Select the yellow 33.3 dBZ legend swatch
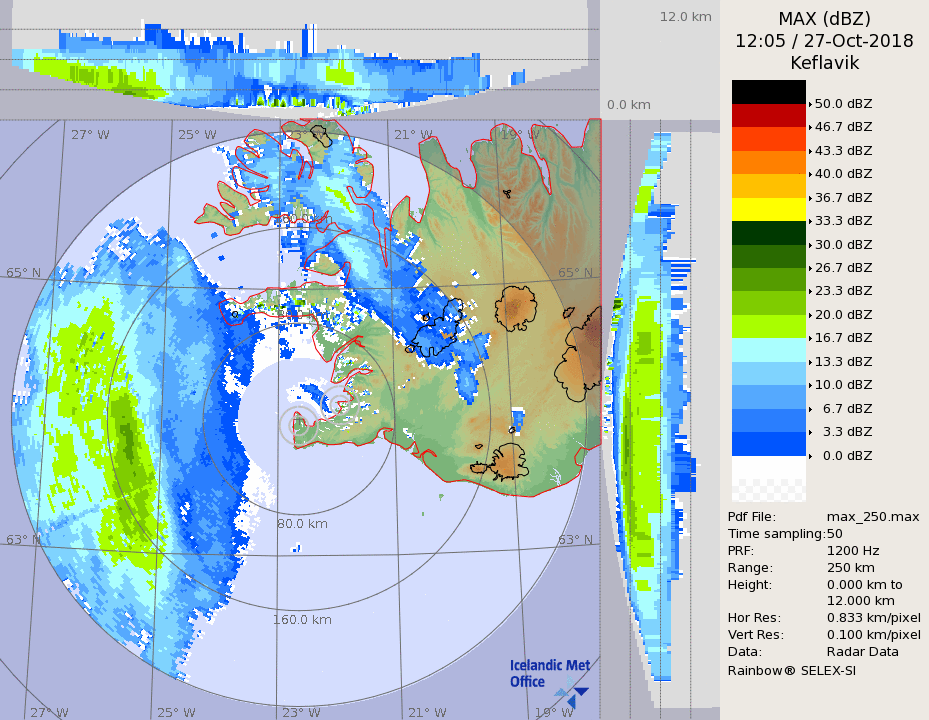 [x=768, y=209]
